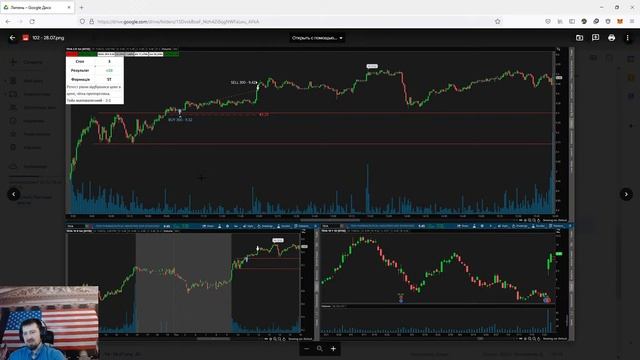Go back with the browser back arrow

tap(8, 21)
